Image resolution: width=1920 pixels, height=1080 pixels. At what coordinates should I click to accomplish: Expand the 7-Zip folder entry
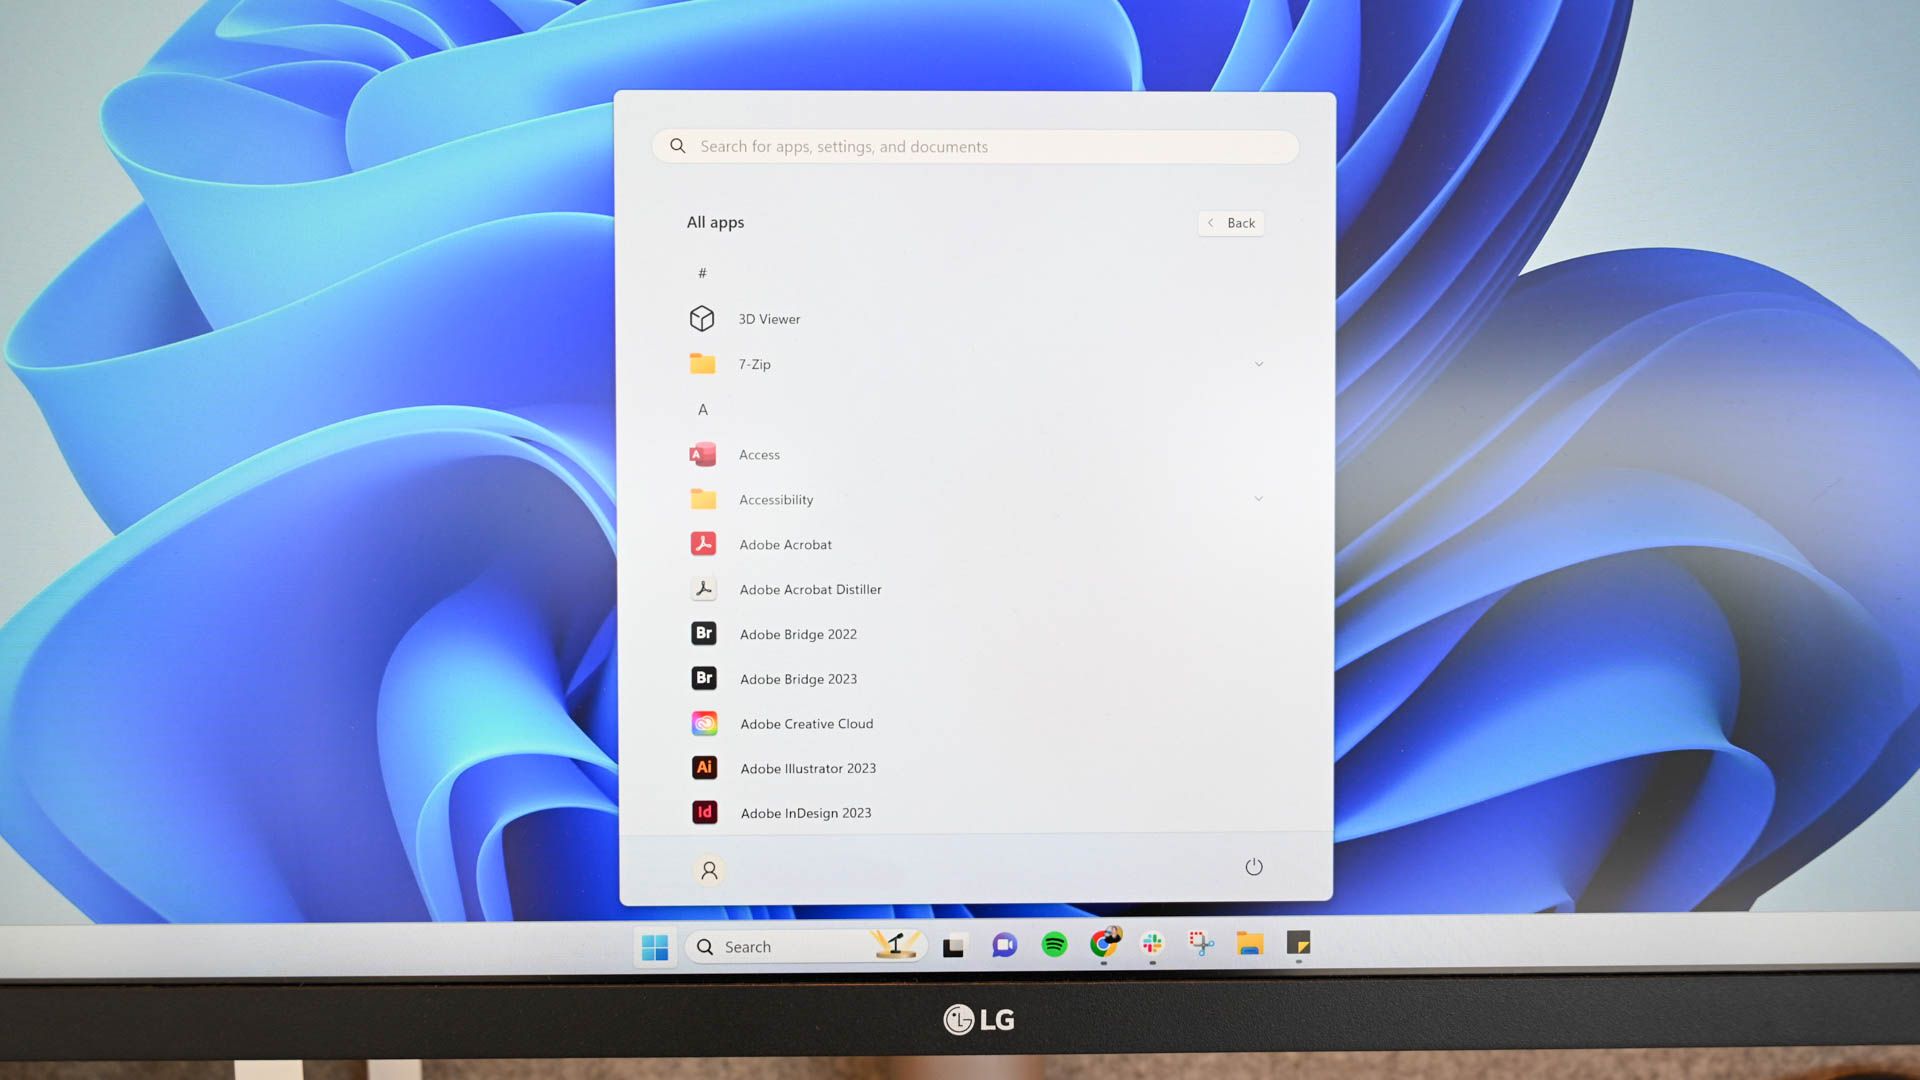point(1258,364)
